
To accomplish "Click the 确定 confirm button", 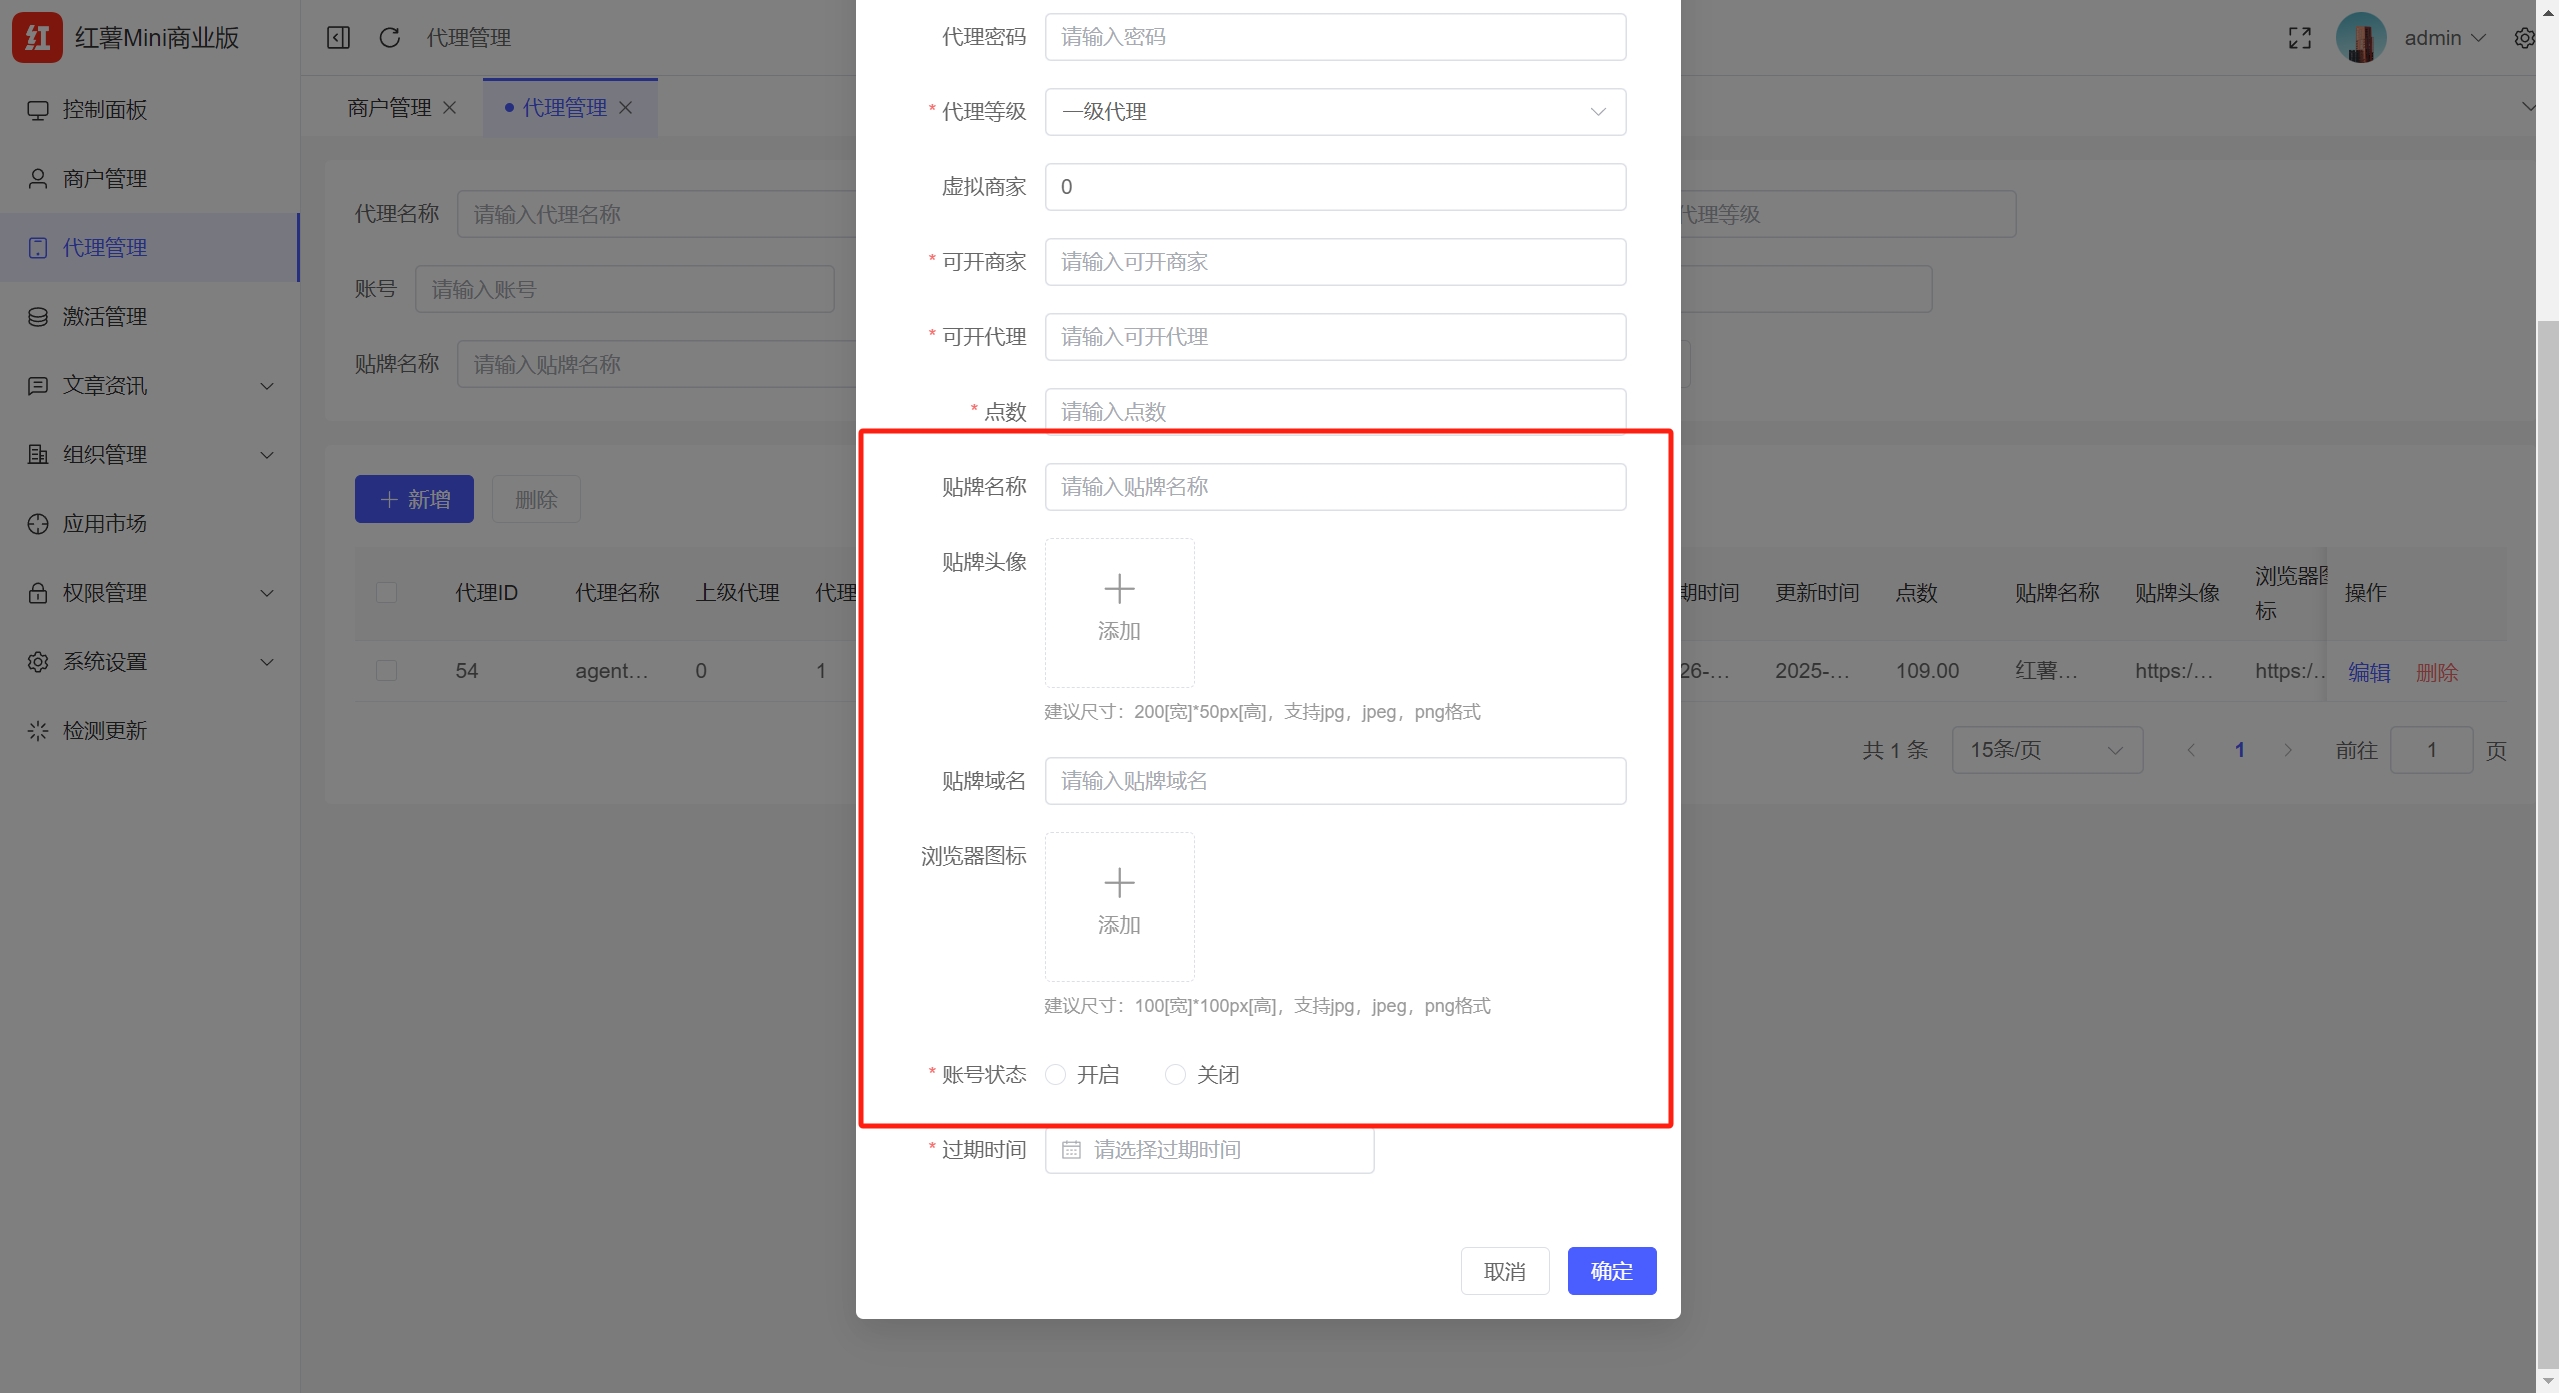I will (x=1610, y=1270).
